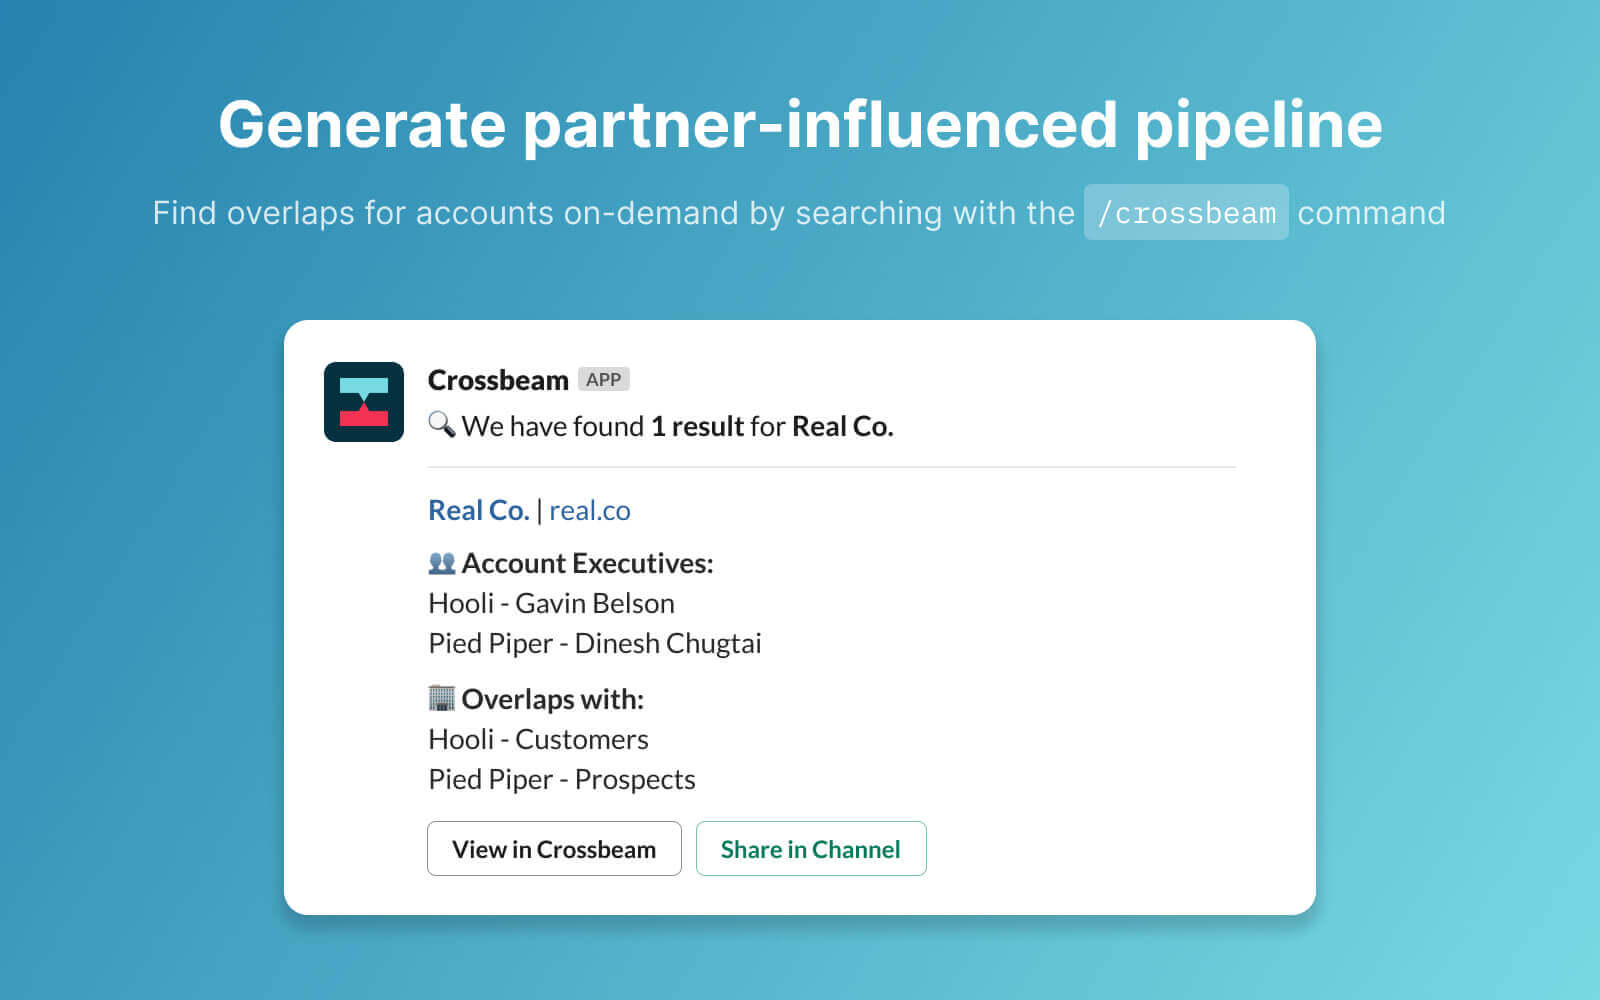Click the office building Overlaps icon

(442, 697)
